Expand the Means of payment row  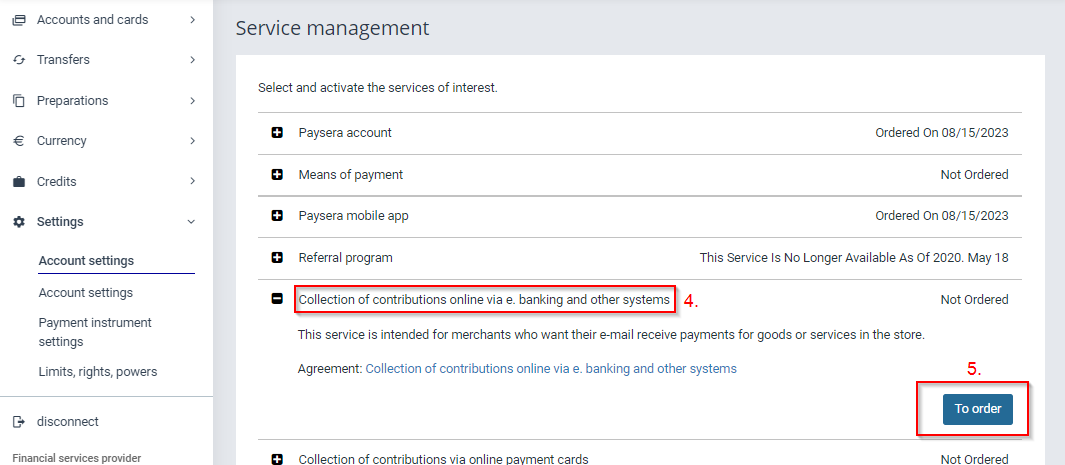click(277, 175)
